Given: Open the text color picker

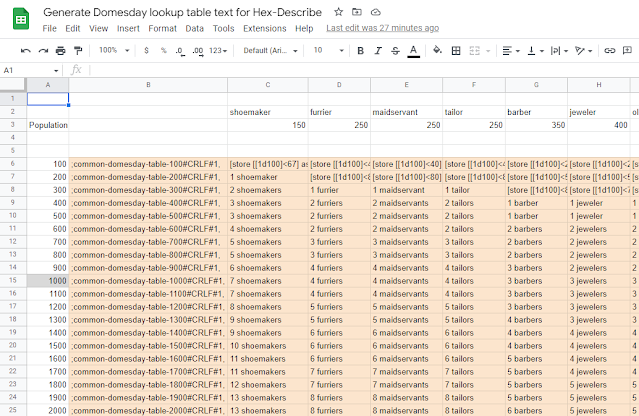Looking at the screenshot, I should [413, 51].
